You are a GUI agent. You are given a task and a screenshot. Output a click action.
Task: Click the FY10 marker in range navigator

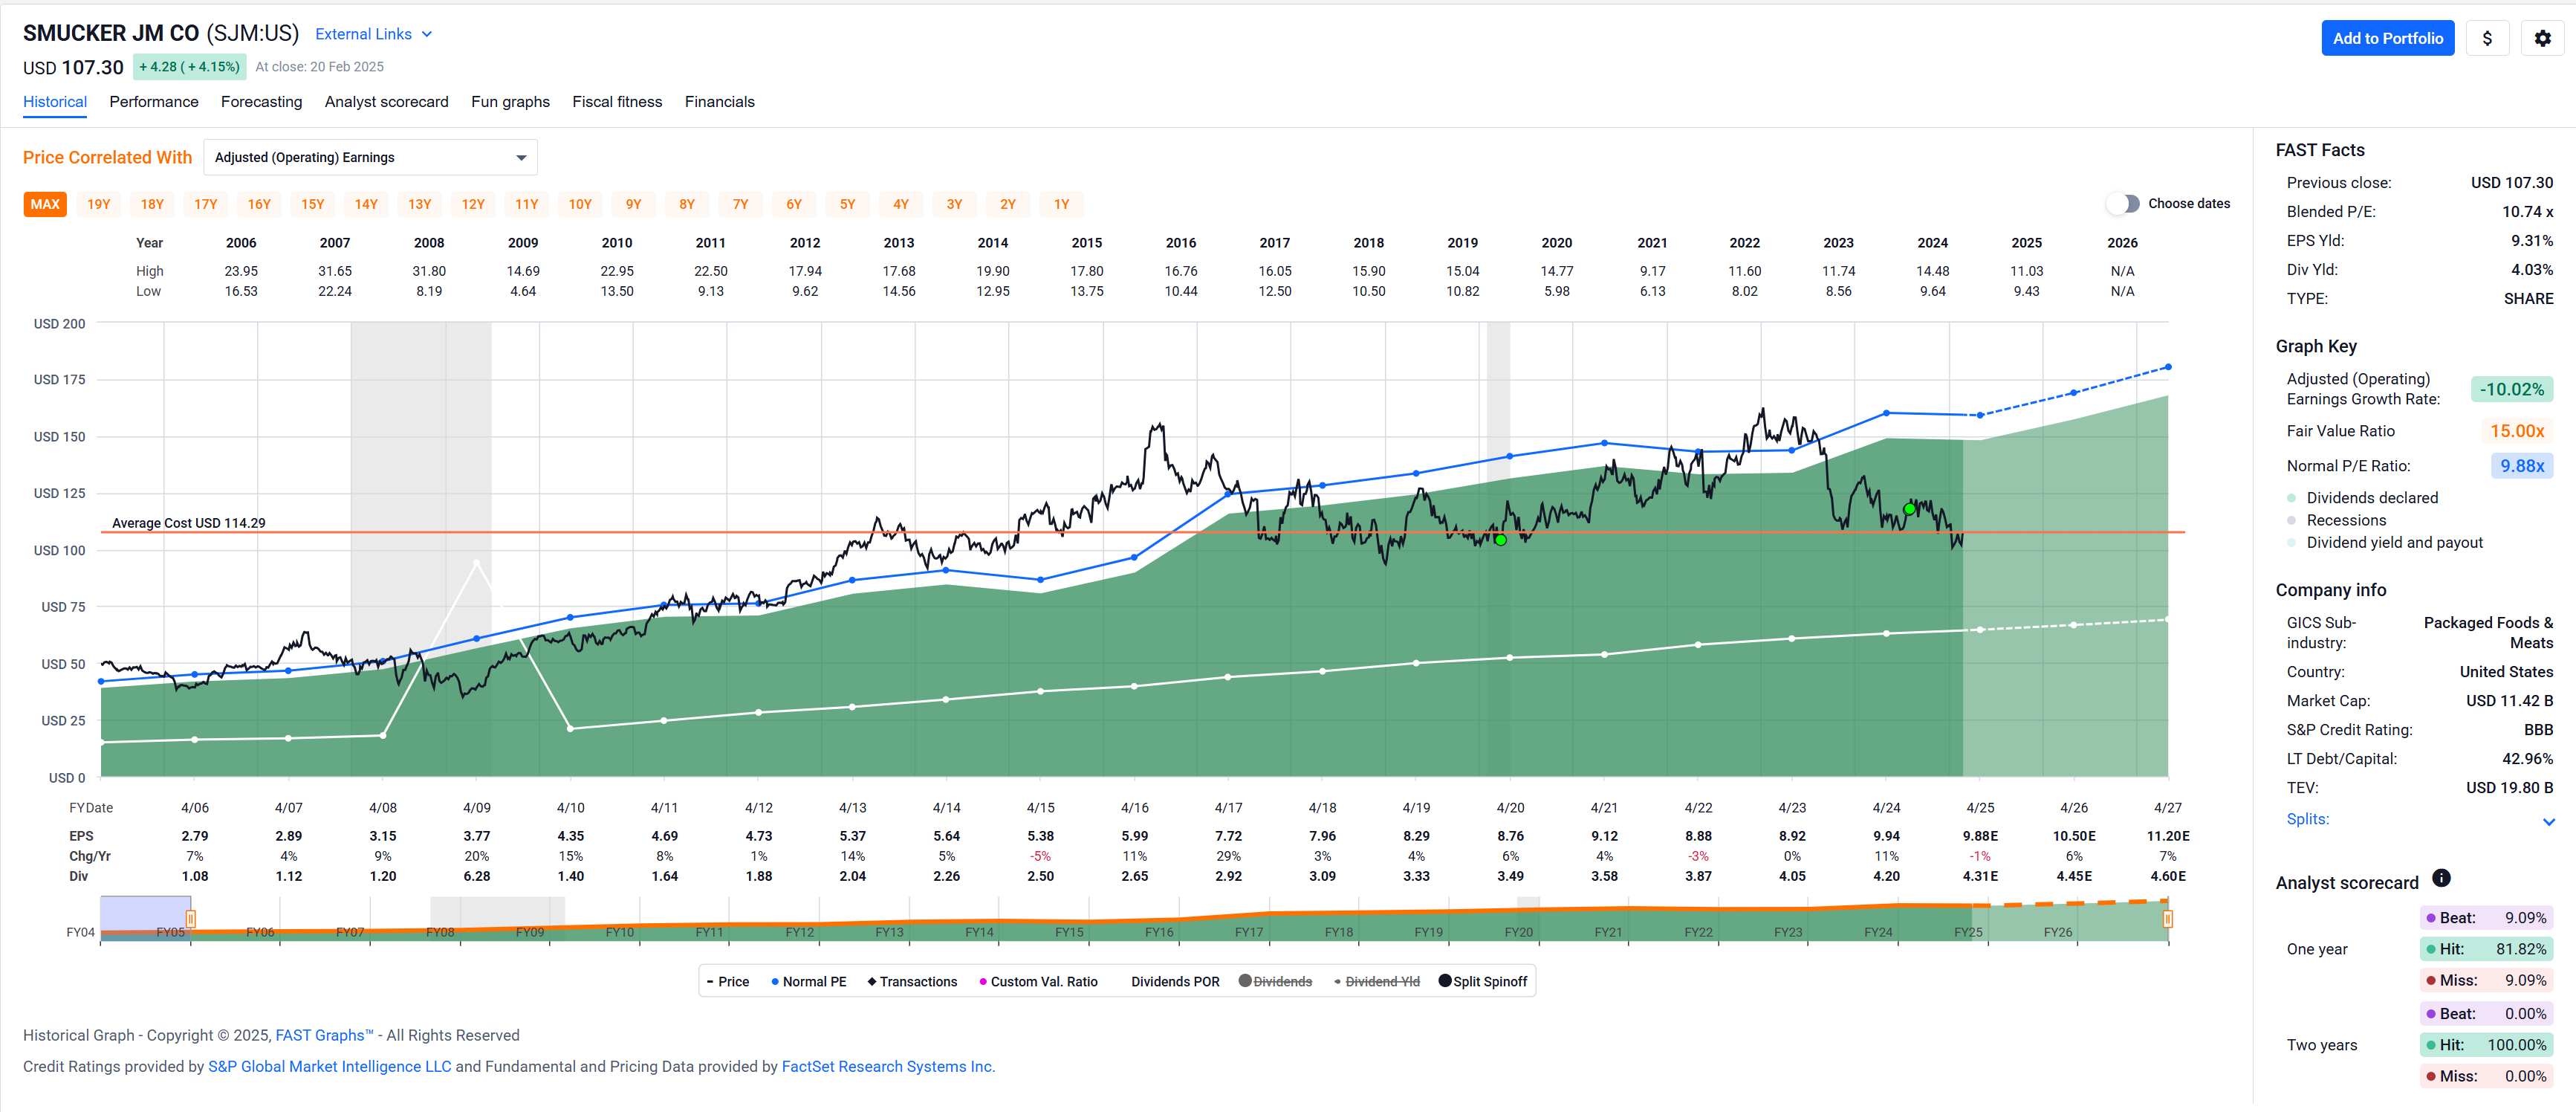tap(619, 932)
